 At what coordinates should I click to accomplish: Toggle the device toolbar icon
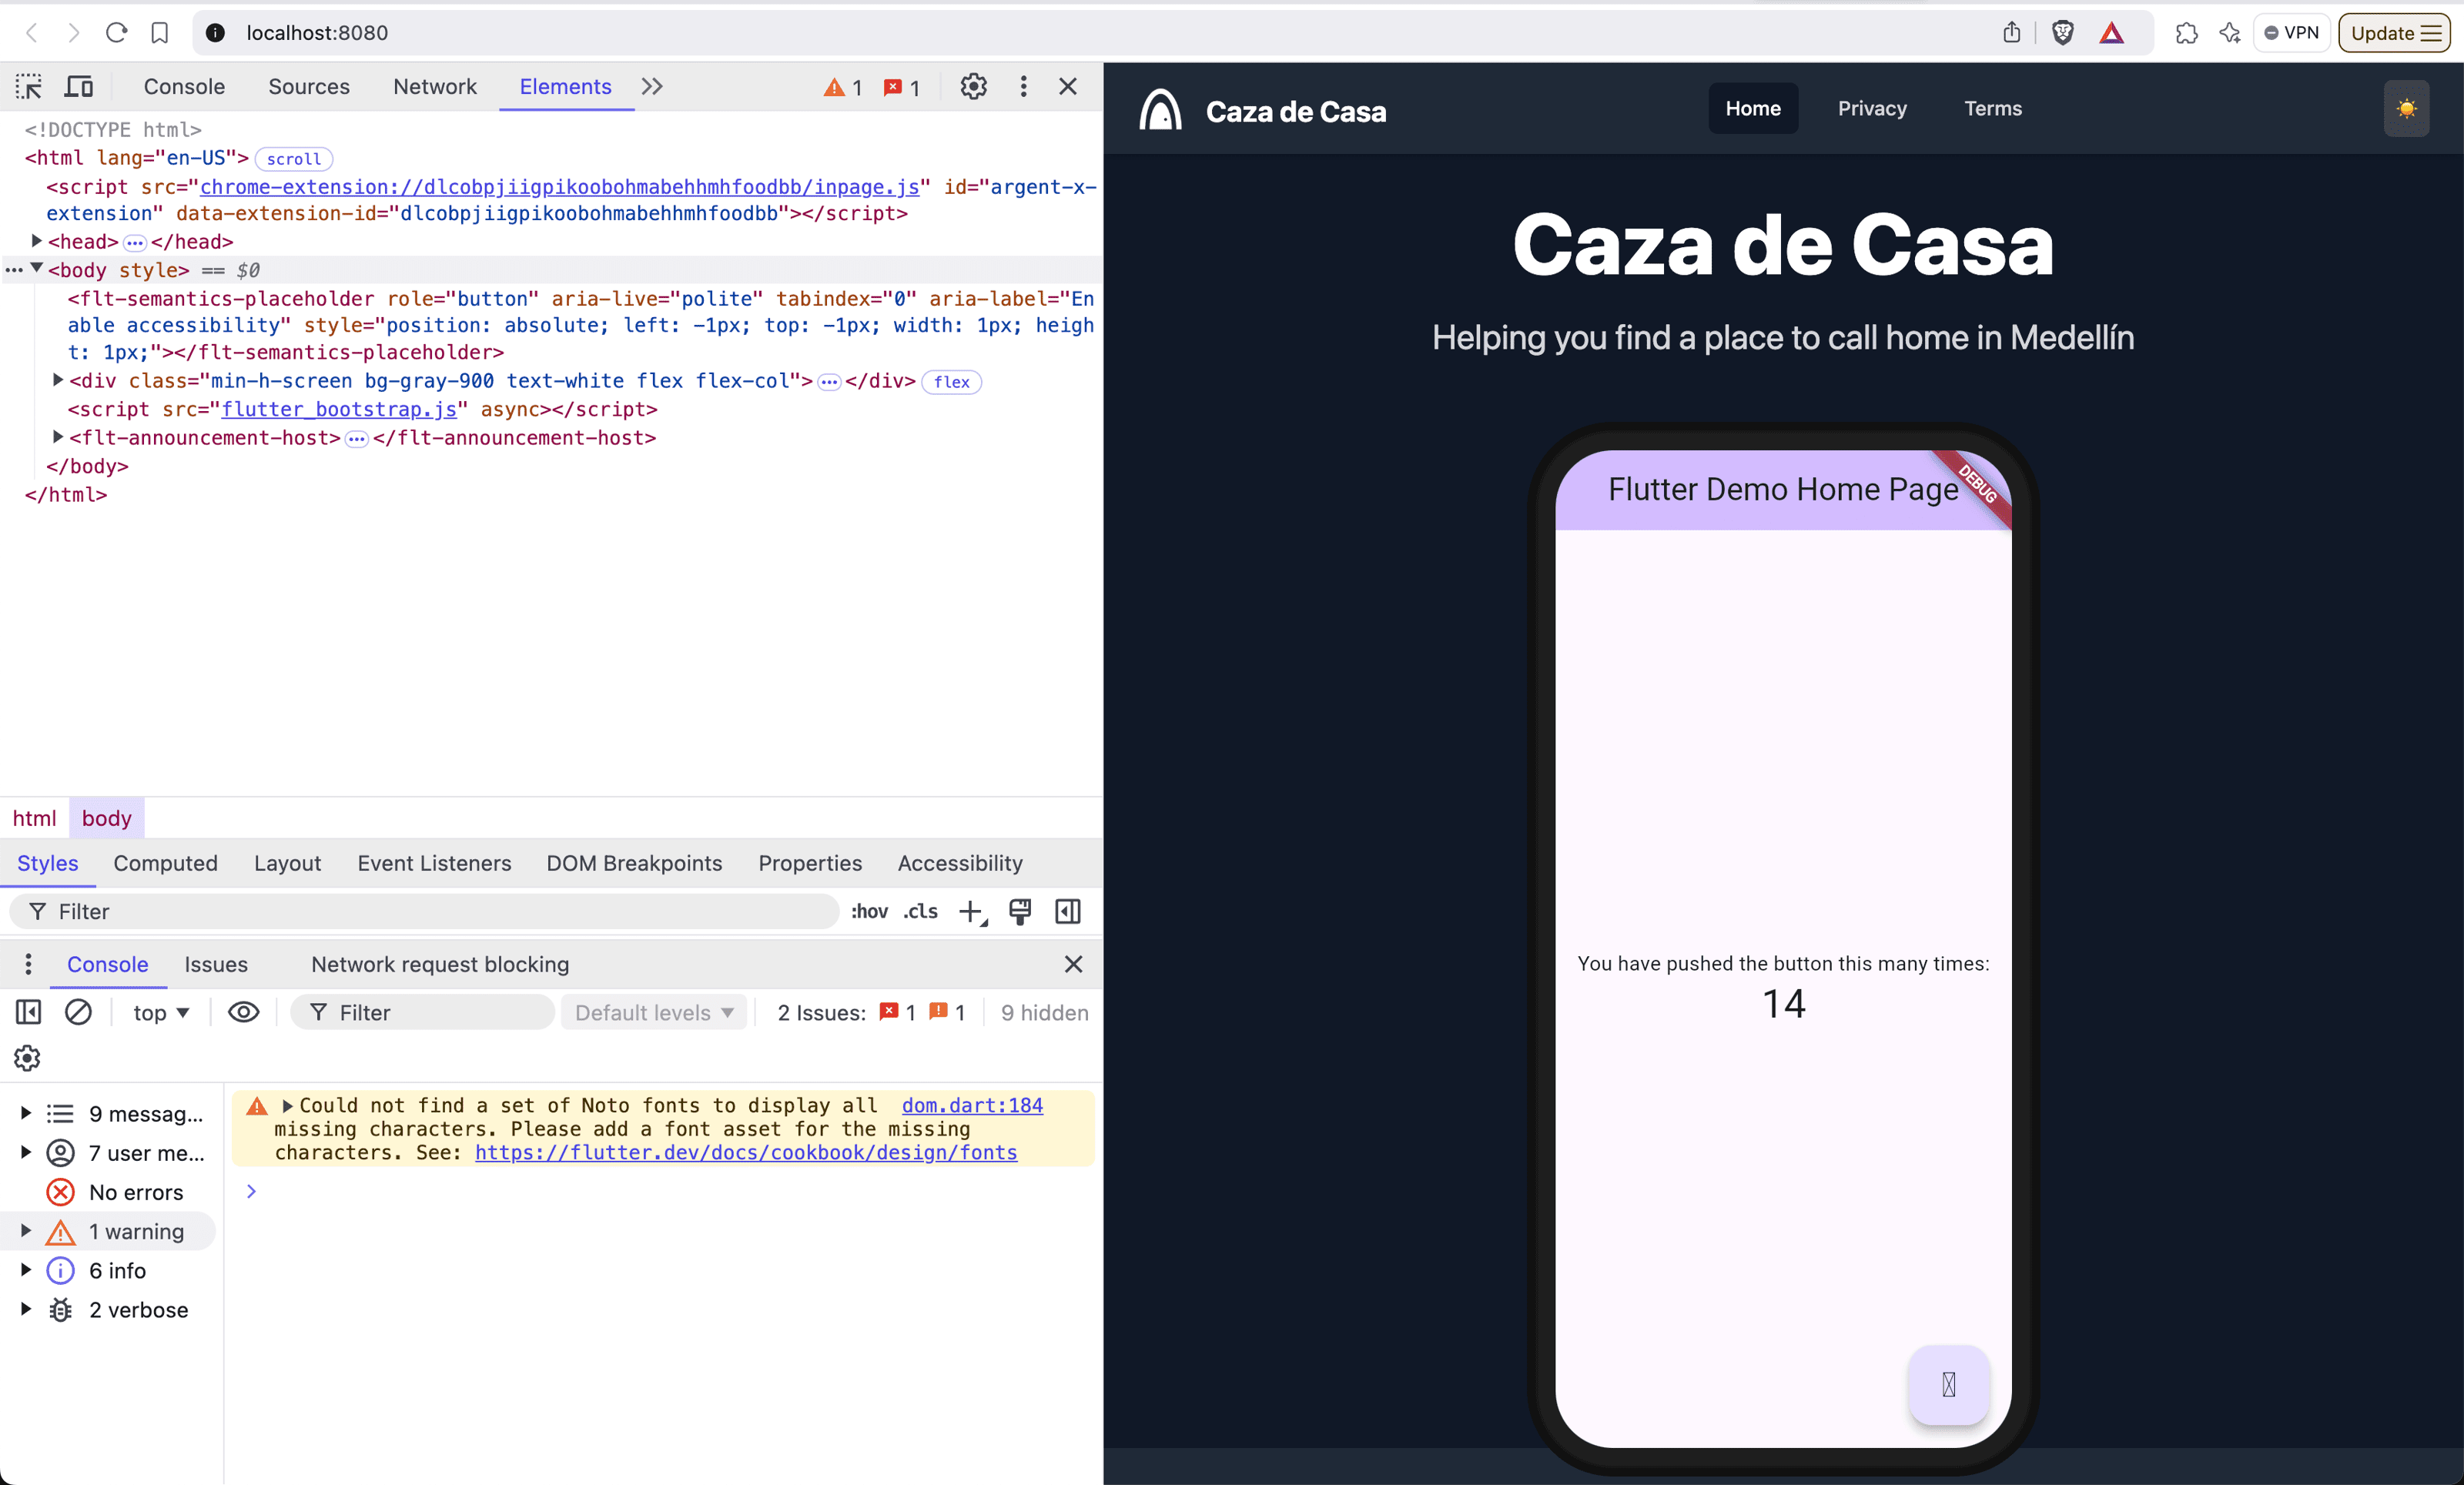[78, 87]
